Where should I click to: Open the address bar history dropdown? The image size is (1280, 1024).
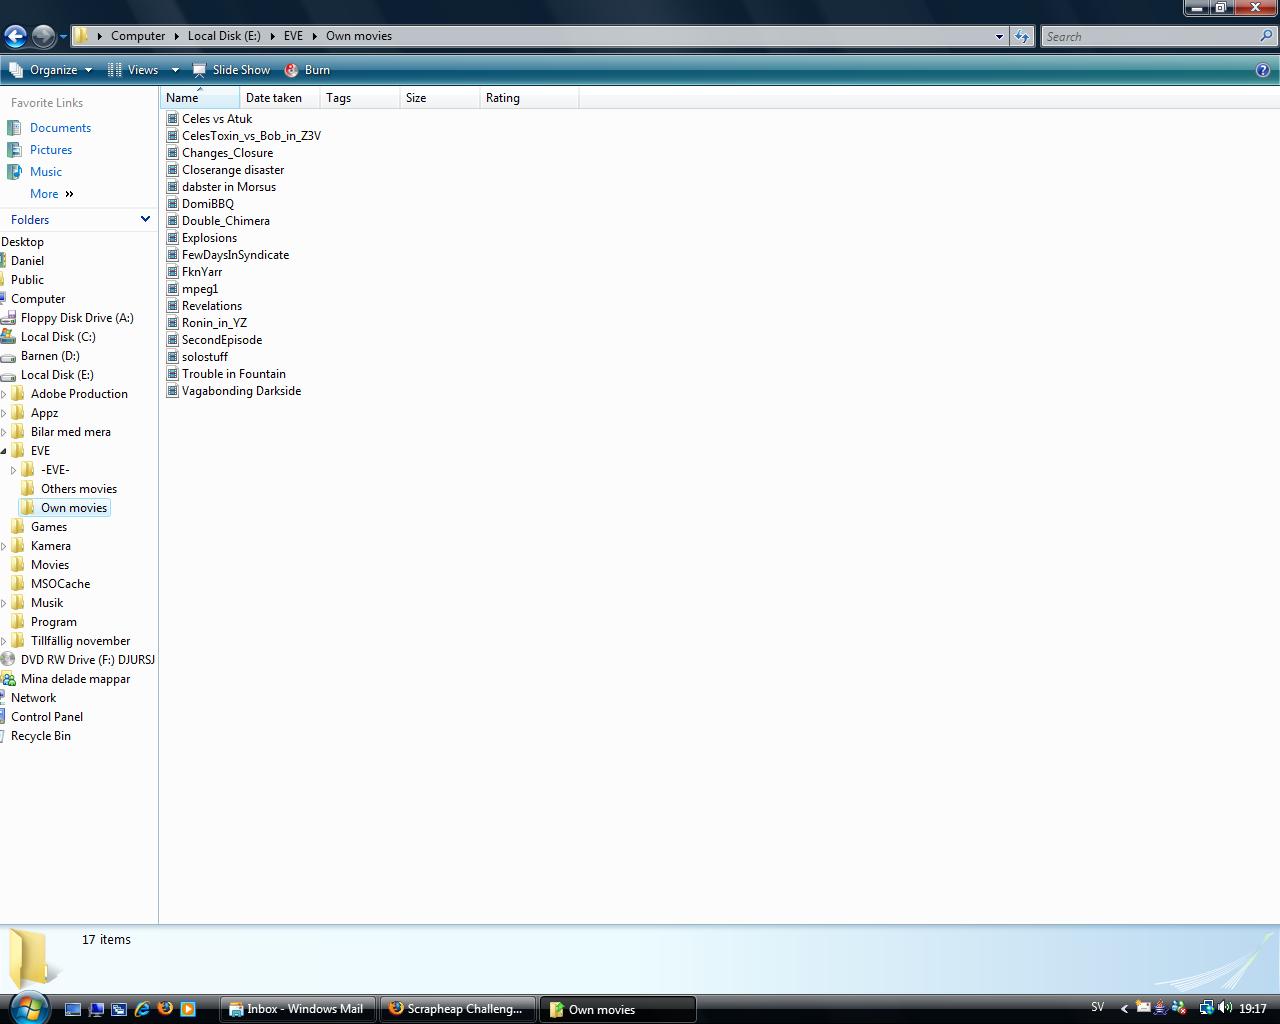pyautogui.click(x=998, y=36)
